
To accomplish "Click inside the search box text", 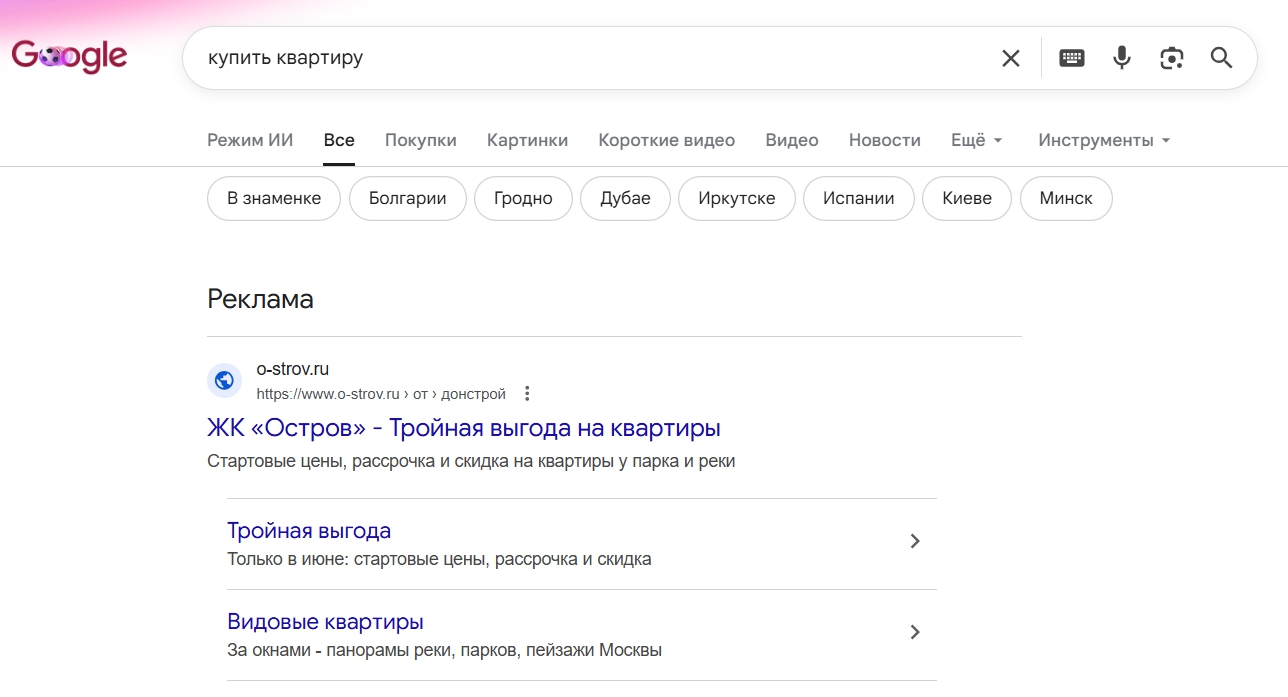I will 285,58.
